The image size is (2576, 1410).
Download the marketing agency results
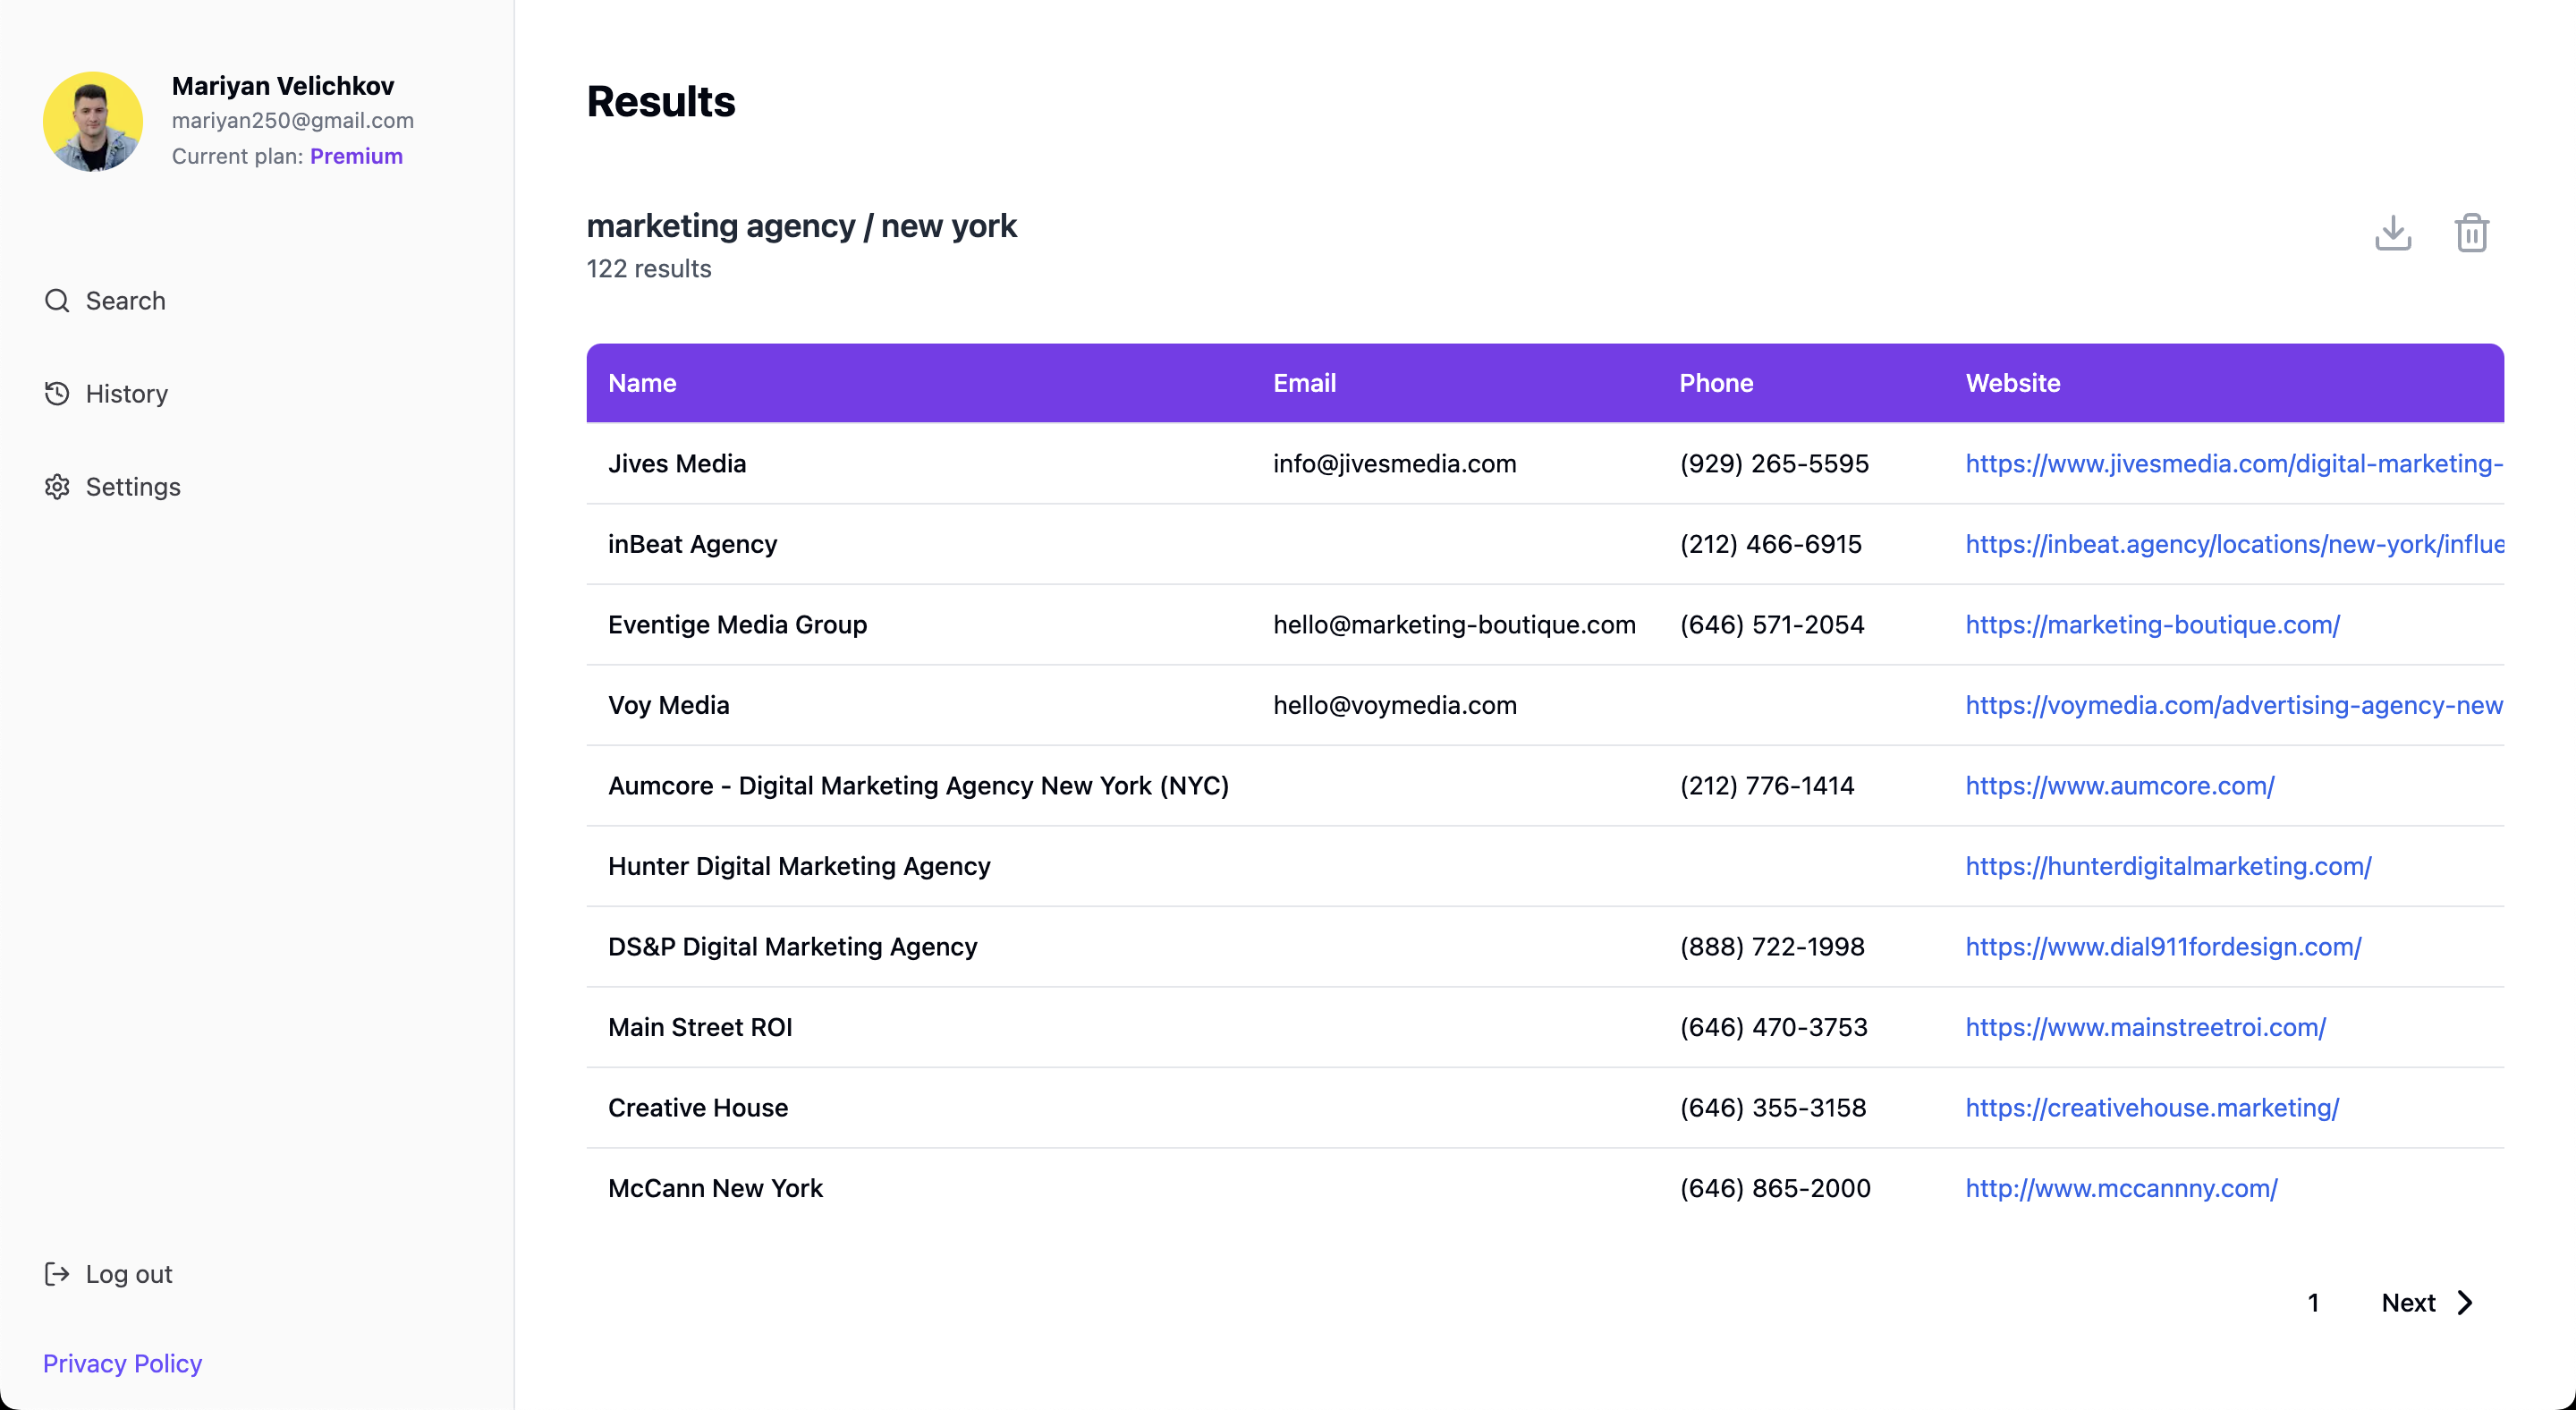2393,233
